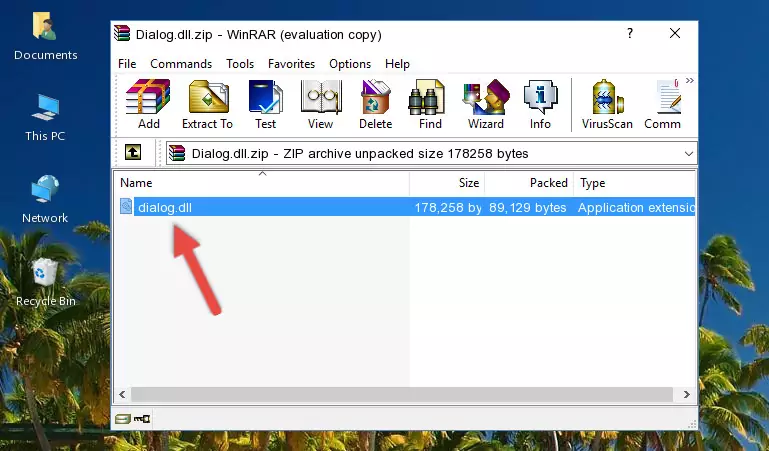This screenshot has height=451, width=769.
Task: Select the Recycle Bin desktop icon
Action: click(x=46, y=282)
